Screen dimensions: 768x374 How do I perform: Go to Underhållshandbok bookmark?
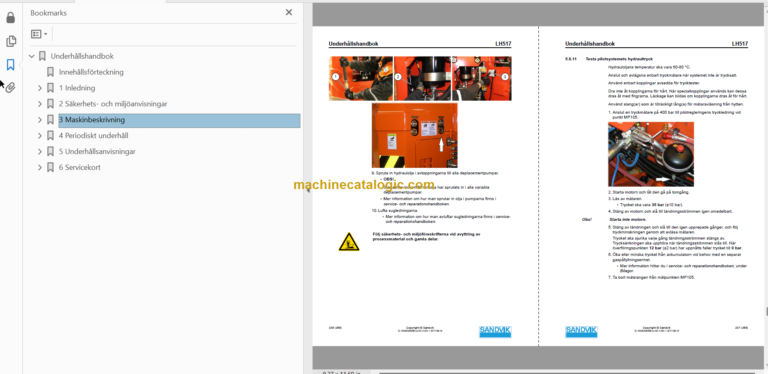point(82,56)
